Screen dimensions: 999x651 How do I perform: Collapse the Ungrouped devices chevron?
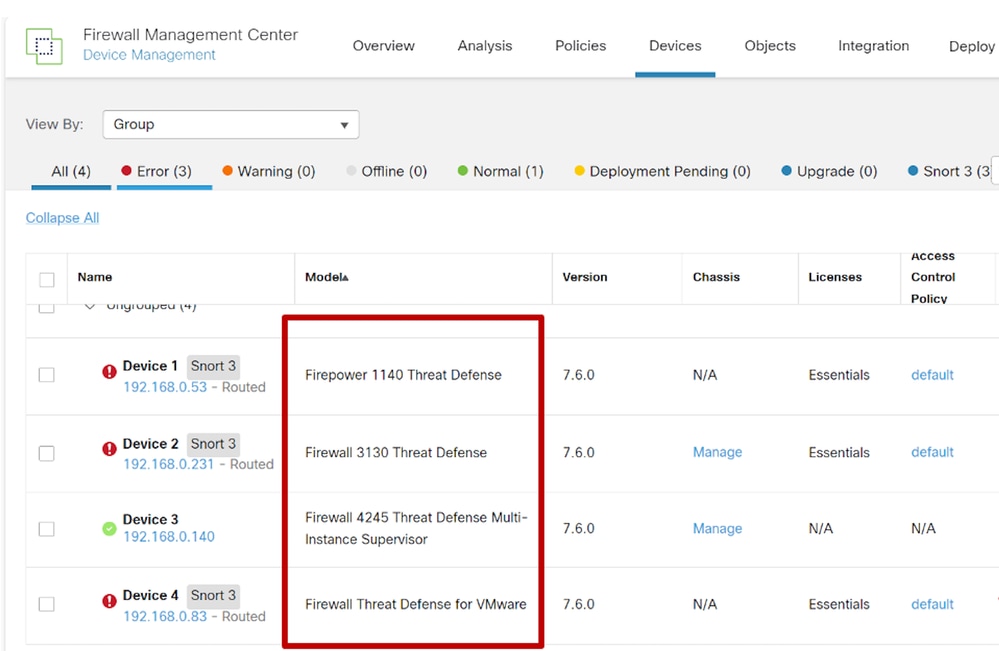click(90, 306)
